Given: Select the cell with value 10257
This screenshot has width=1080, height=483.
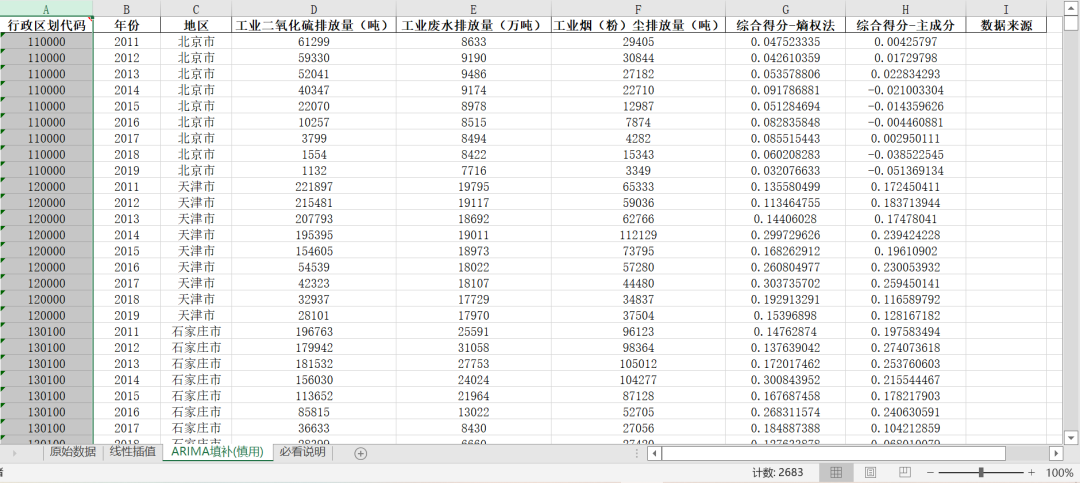Looking at the screenshot, I should point(314,122).
